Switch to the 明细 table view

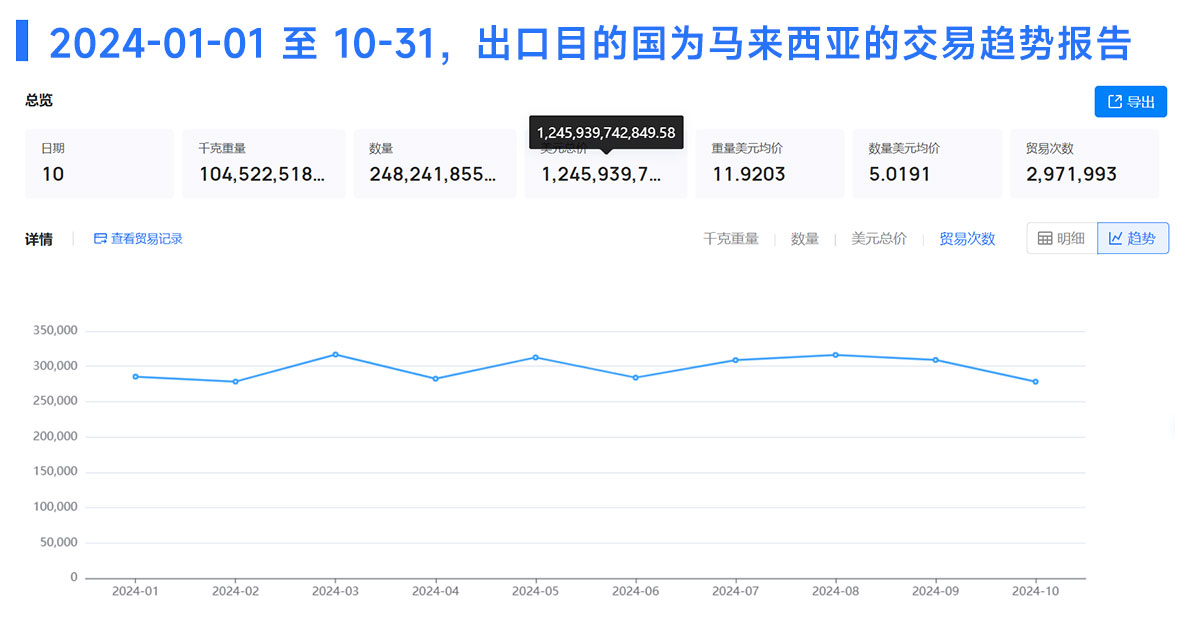(x=1062, y=238)
